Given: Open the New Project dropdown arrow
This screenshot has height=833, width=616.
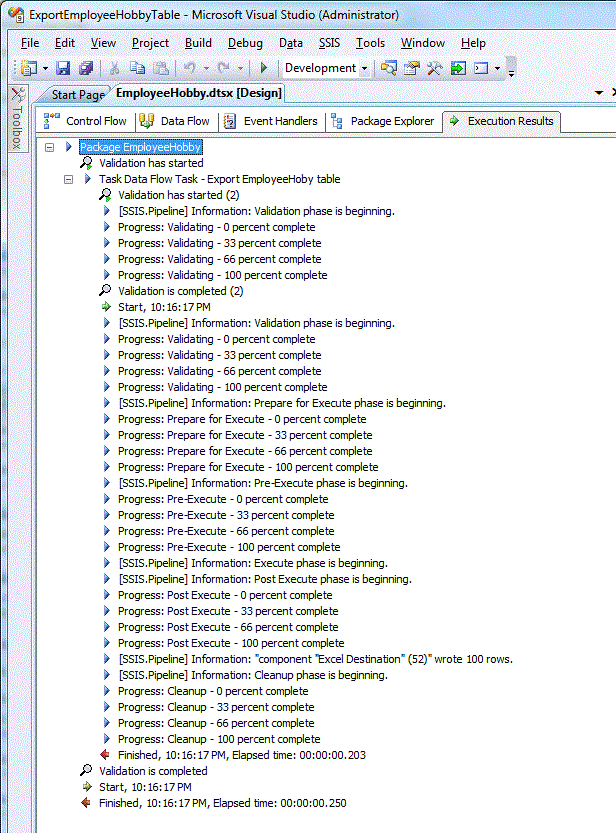Looking at the screenshot, I should coord(45,69).
